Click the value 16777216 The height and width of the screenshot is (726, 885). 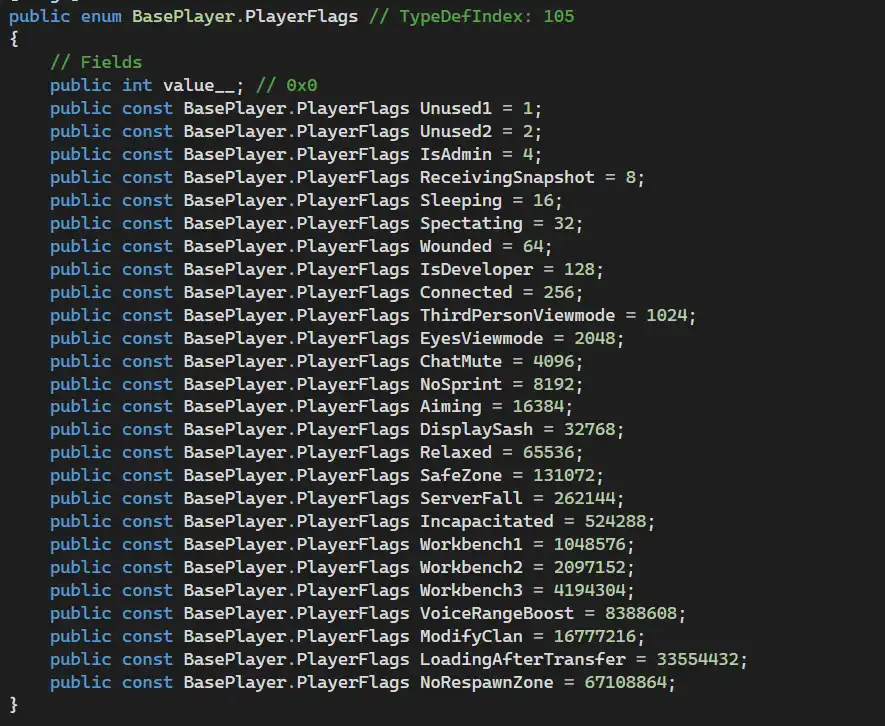(595, 637)
